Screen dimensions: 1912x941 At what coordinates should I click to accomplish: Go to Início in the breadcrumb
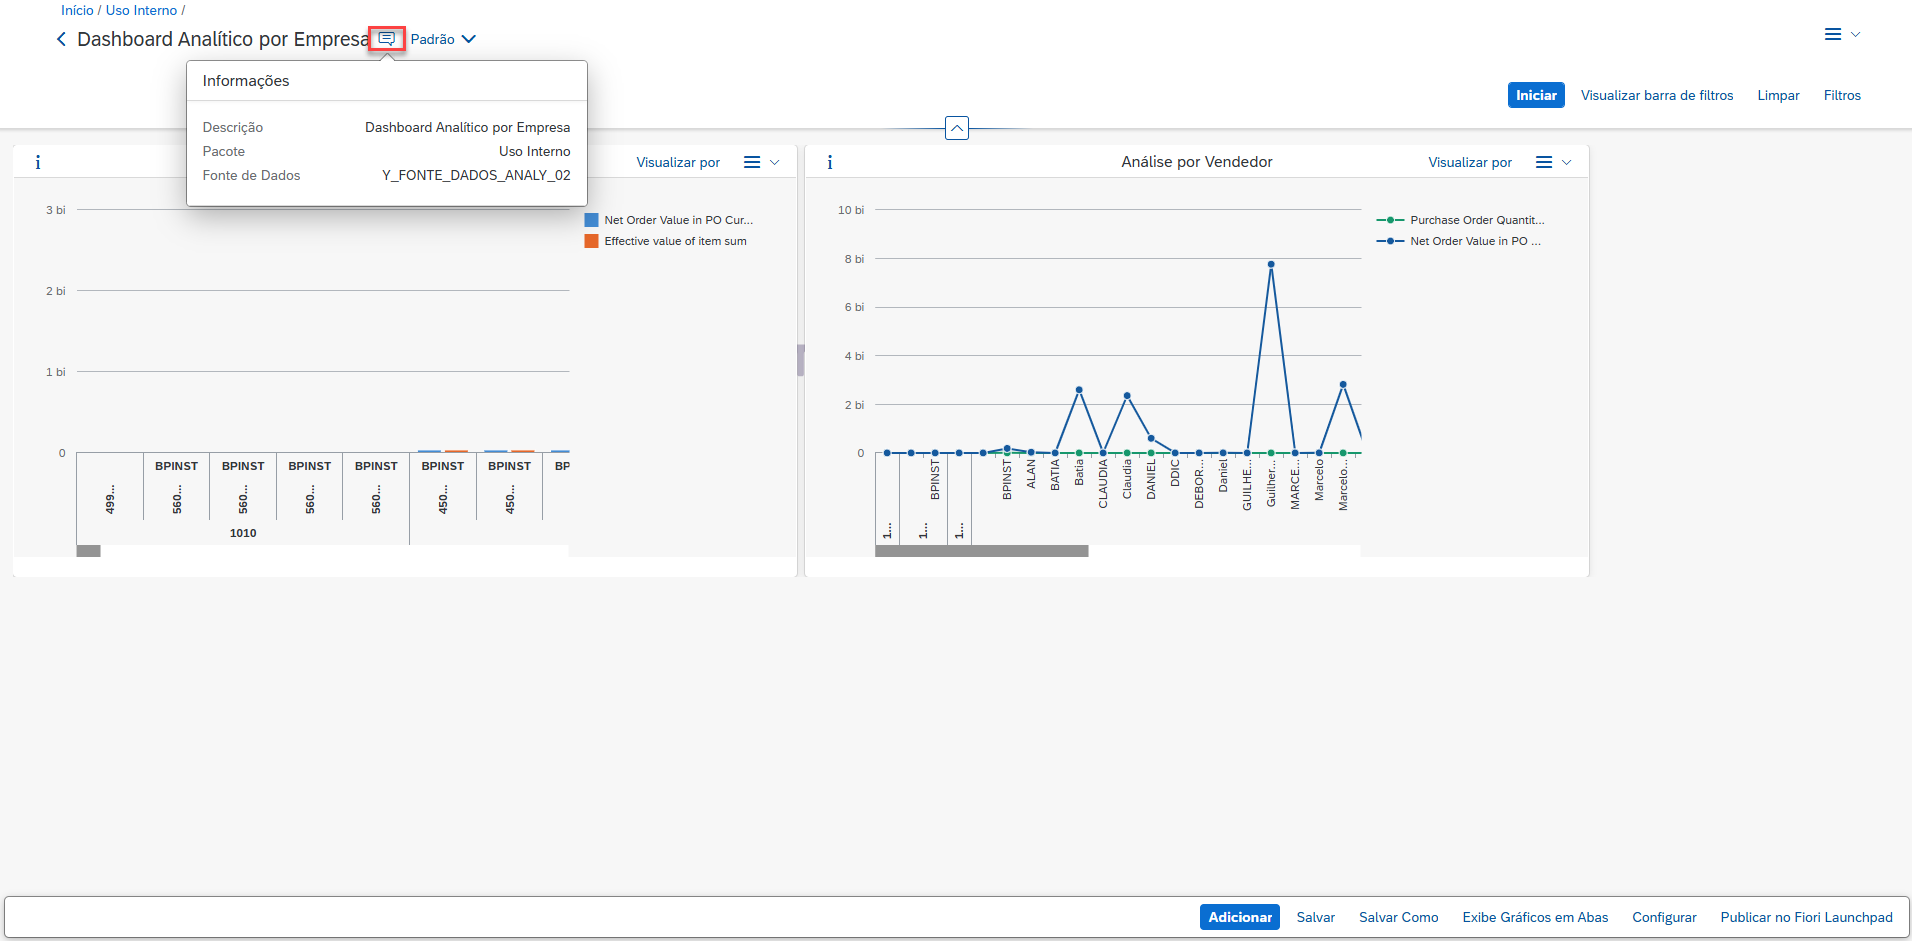click(77, 10)
